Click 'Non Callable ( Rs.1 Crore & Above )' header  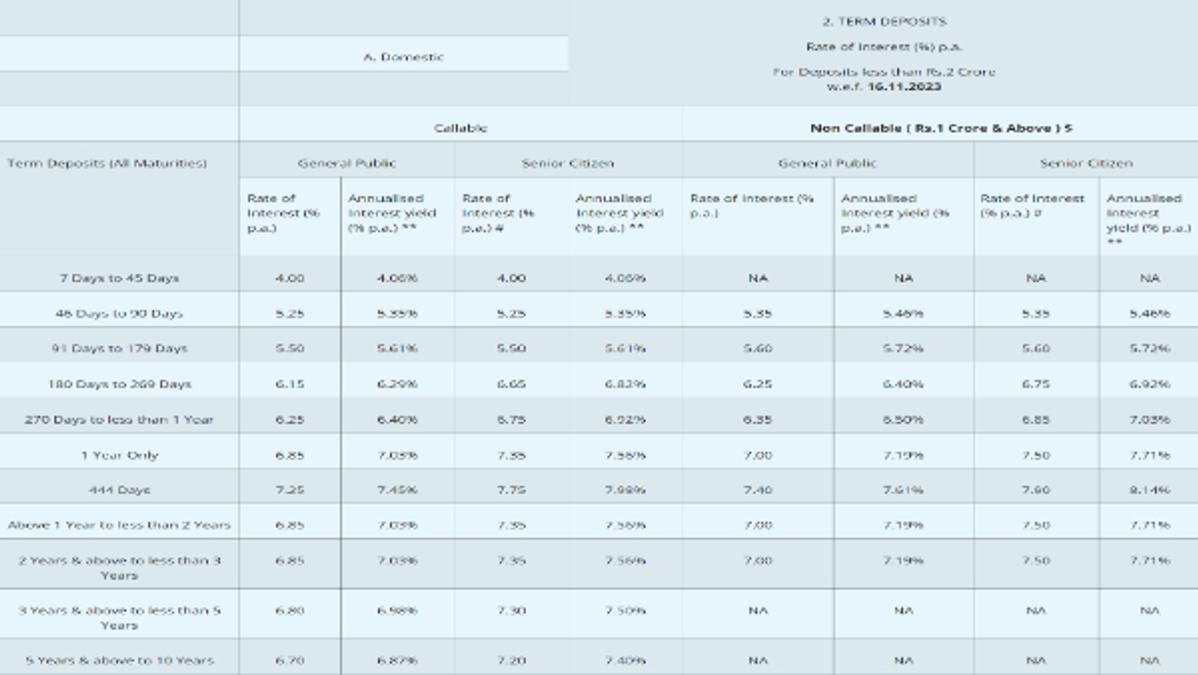[941, 128]
